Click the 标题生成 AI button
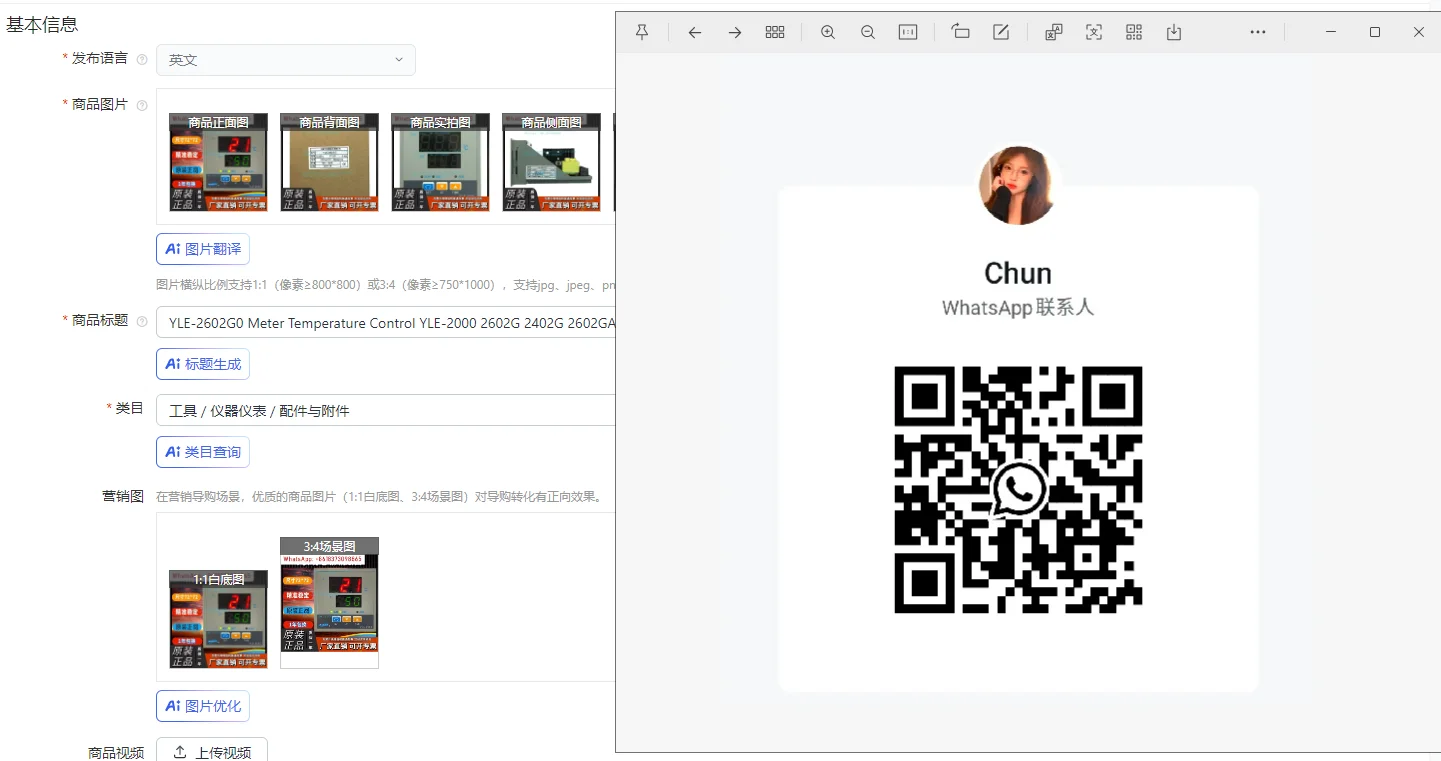Image resolution: width=1441 pixels, height=761 pixels. point(203,364)
